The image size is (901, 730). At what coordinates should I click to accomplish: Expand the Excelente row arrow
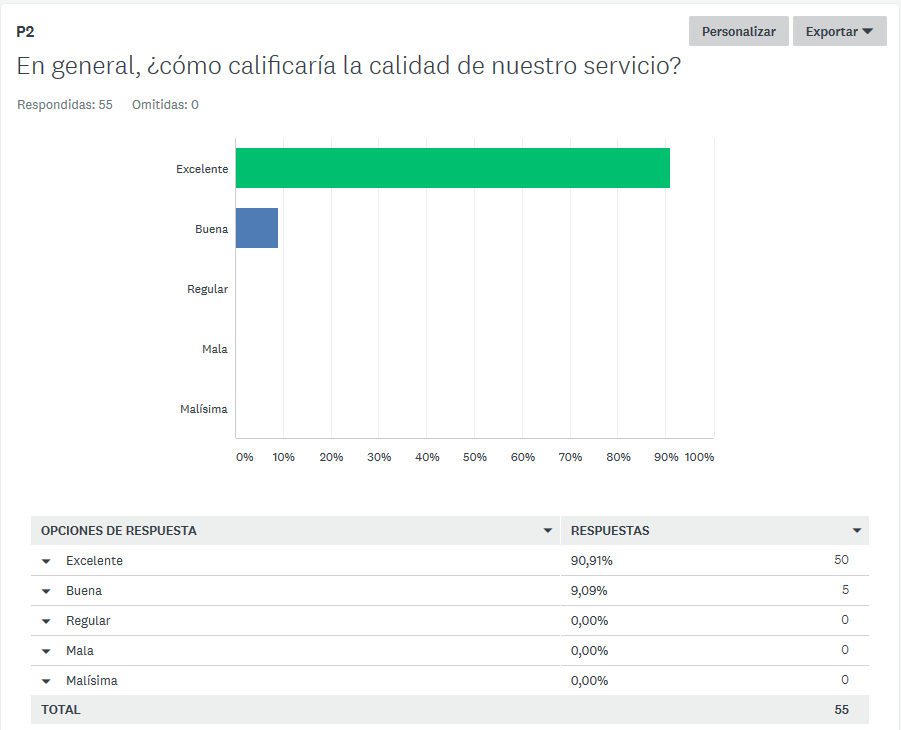[x=46, y=561]
